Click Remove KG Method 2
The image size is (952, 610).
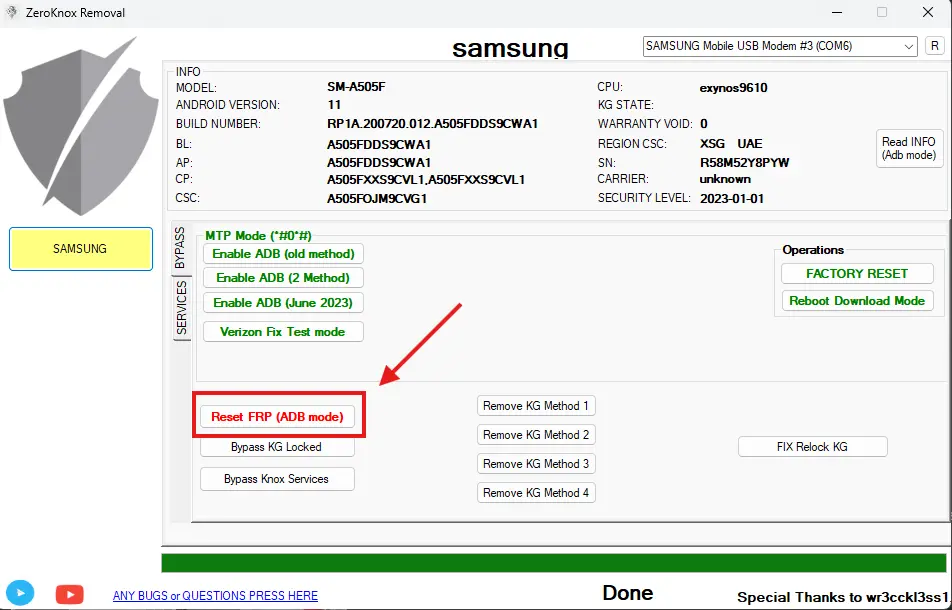pos(536,435)
